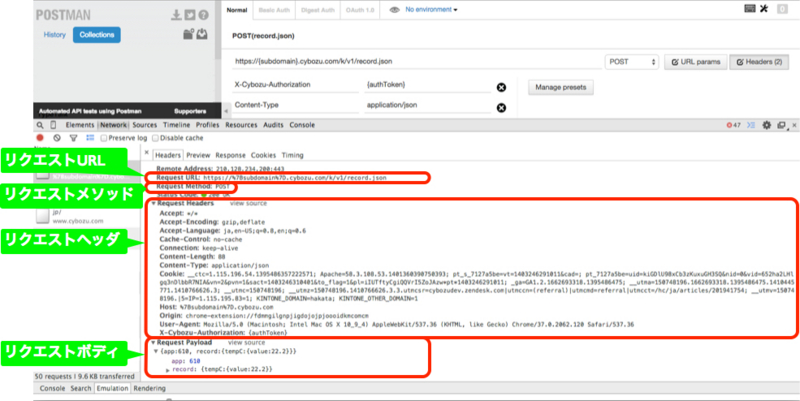This screenshot has height=401, width=800.
Task: Enable the Preserve log checkbox
Action: click(x=104, y=138)
